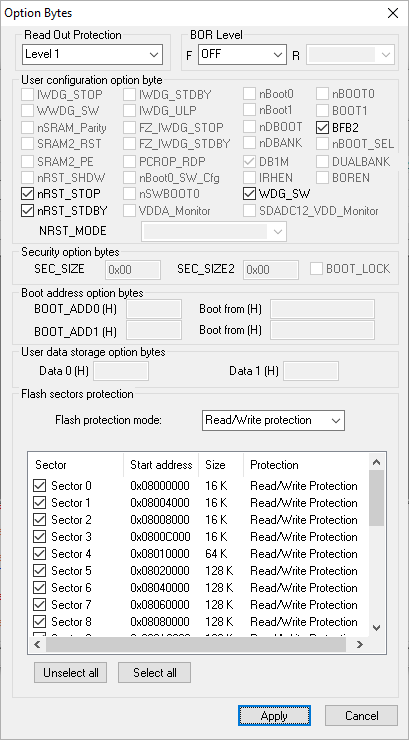
Task: Toggle the Sector 4 protection checkbox
Action: tap(40, 554)
